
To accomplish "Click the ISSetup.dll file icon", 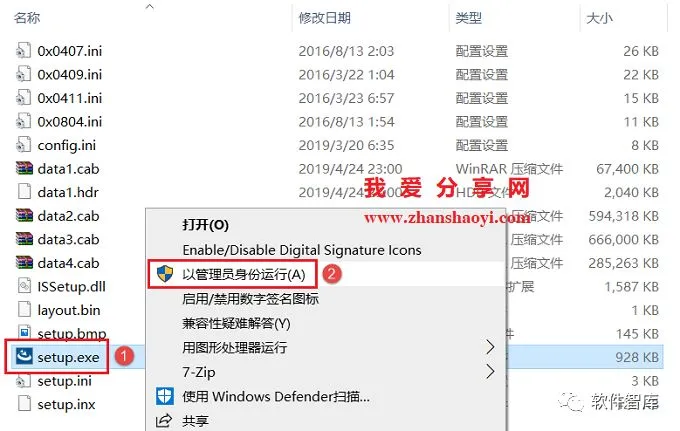I will pyautogui.click(x=24, y=286).
